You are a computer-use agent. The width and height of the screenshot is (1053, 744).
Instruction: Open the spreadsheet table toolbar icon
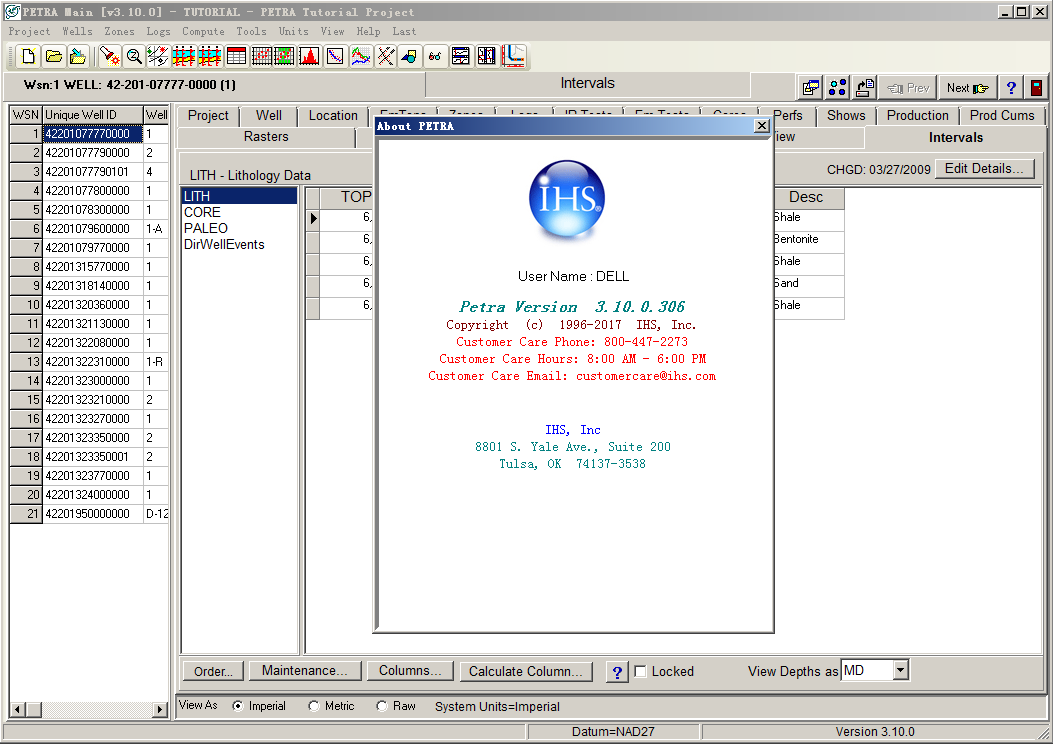236,56
